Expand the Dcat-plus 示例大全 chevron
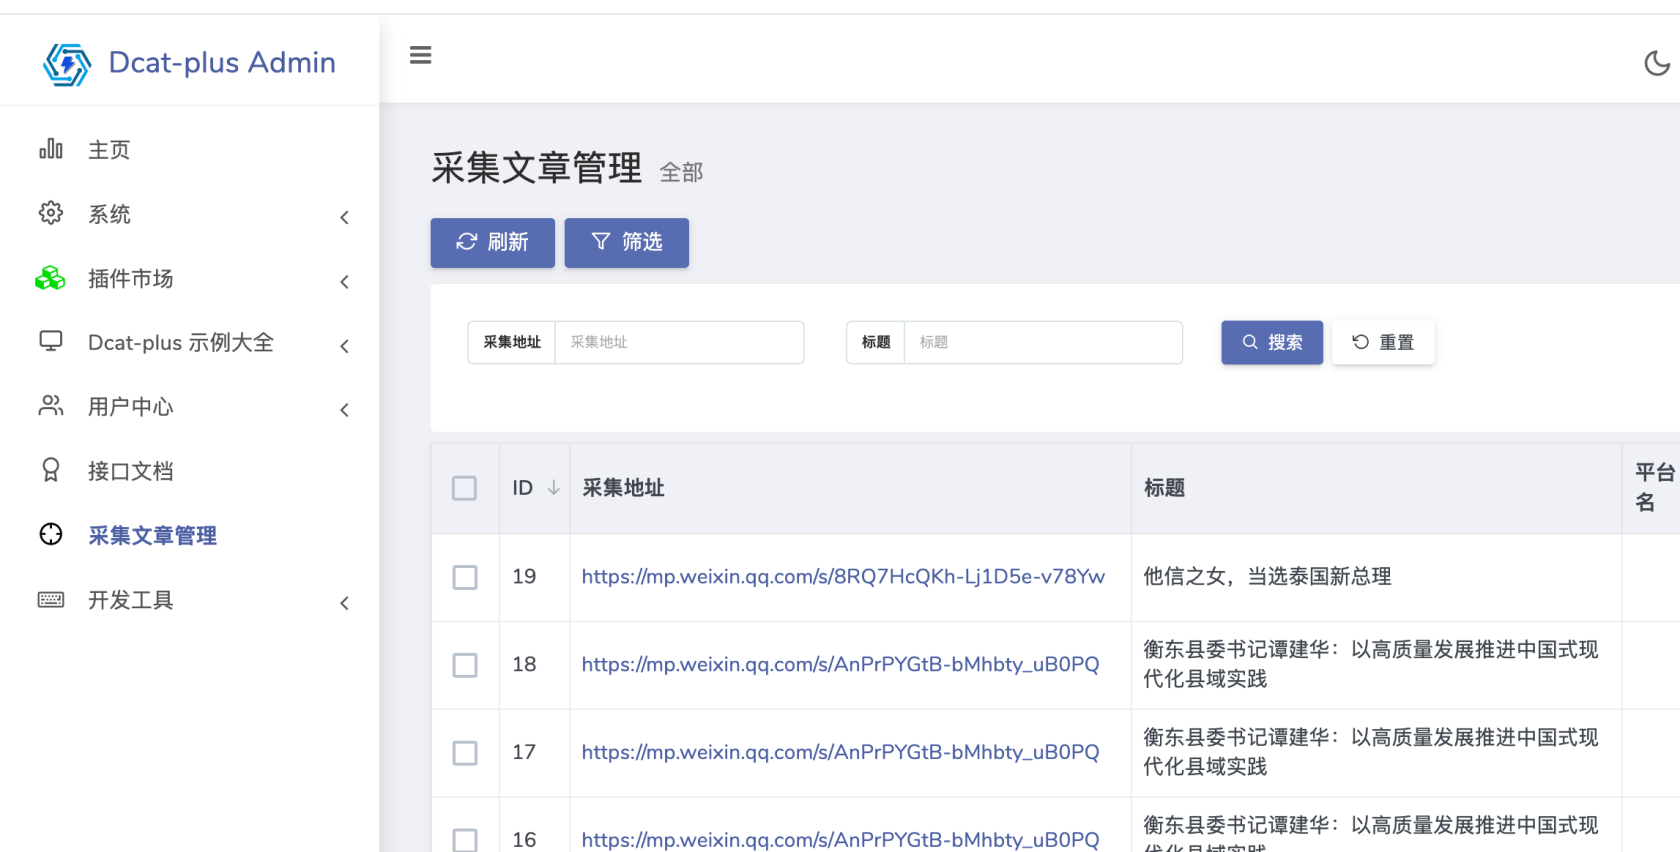 (344, 346)
